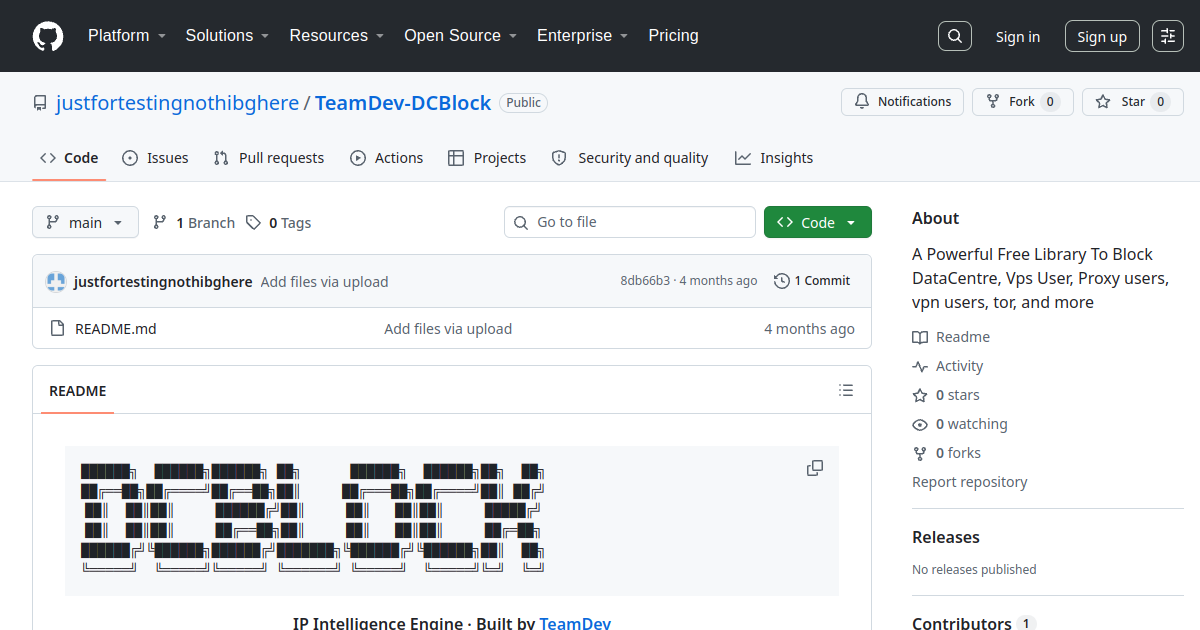
Task: Expand the Enterprise menu
Action: [x=582, y=36]
